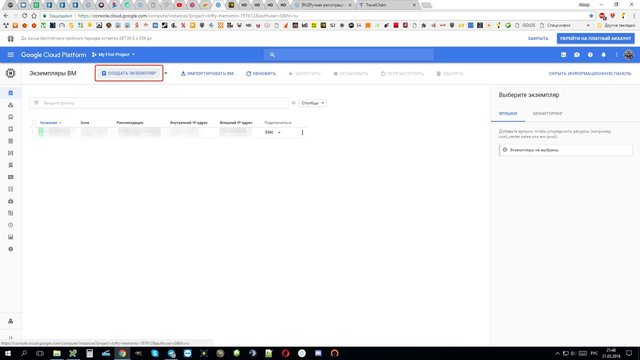
Task: Click the Рекомендация column header
Action: (x=130, y=122)
